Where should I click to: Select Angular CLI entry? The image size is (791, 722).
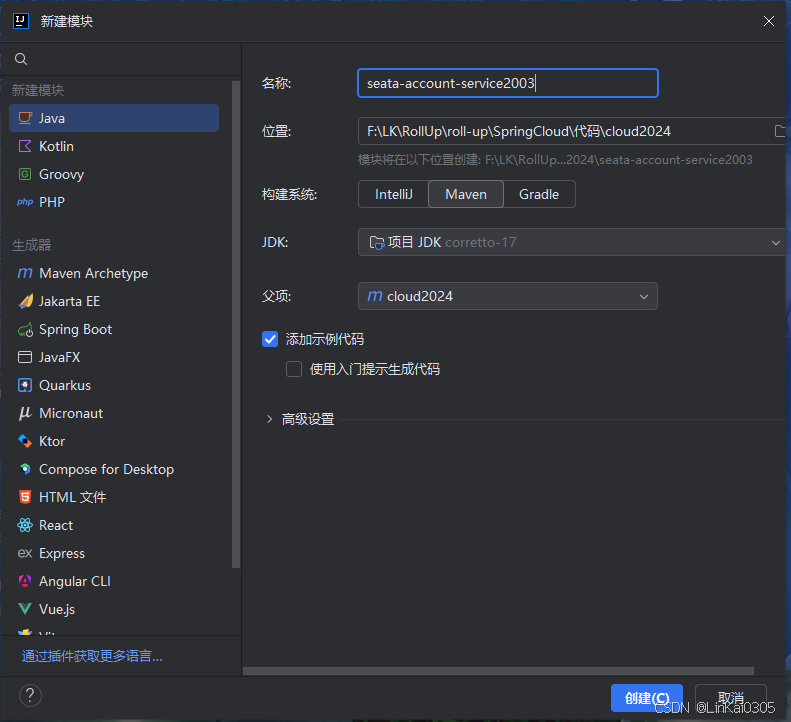(114, 581)
